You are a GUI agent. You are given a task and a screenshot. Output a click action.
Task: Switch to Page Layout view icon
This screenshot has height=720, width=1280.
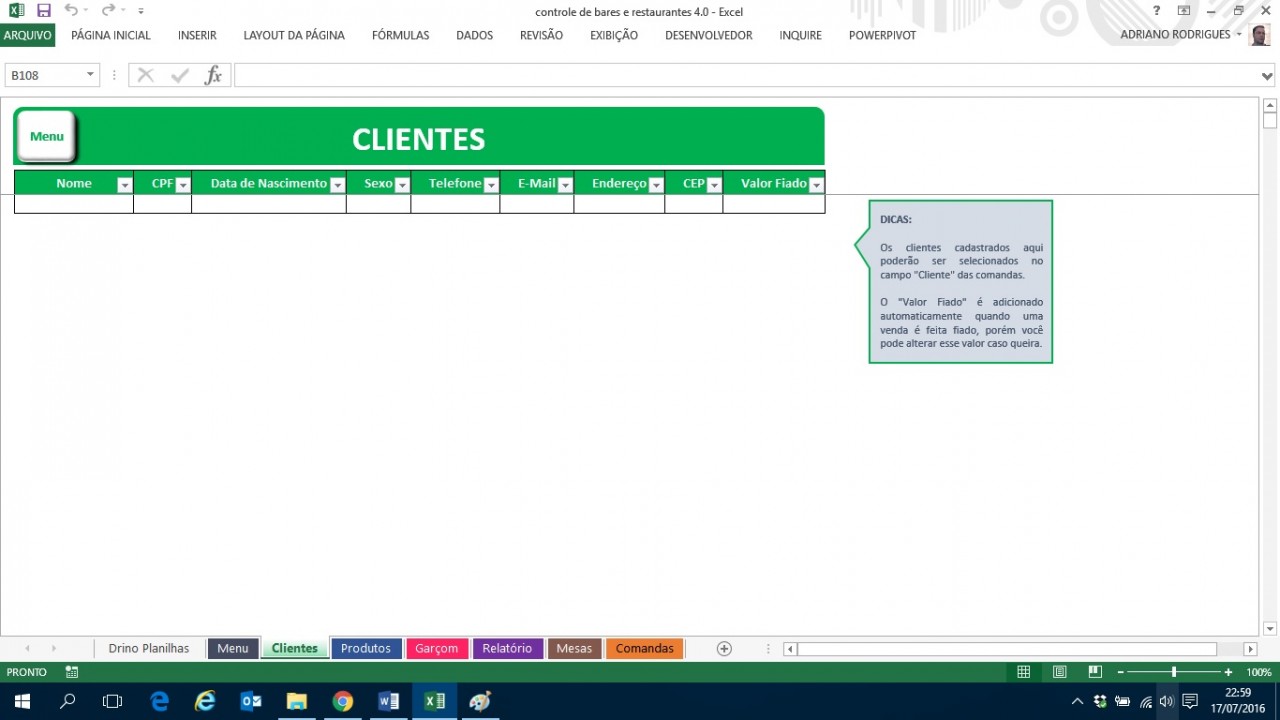pyautogui.click(x=1059, y=672)
